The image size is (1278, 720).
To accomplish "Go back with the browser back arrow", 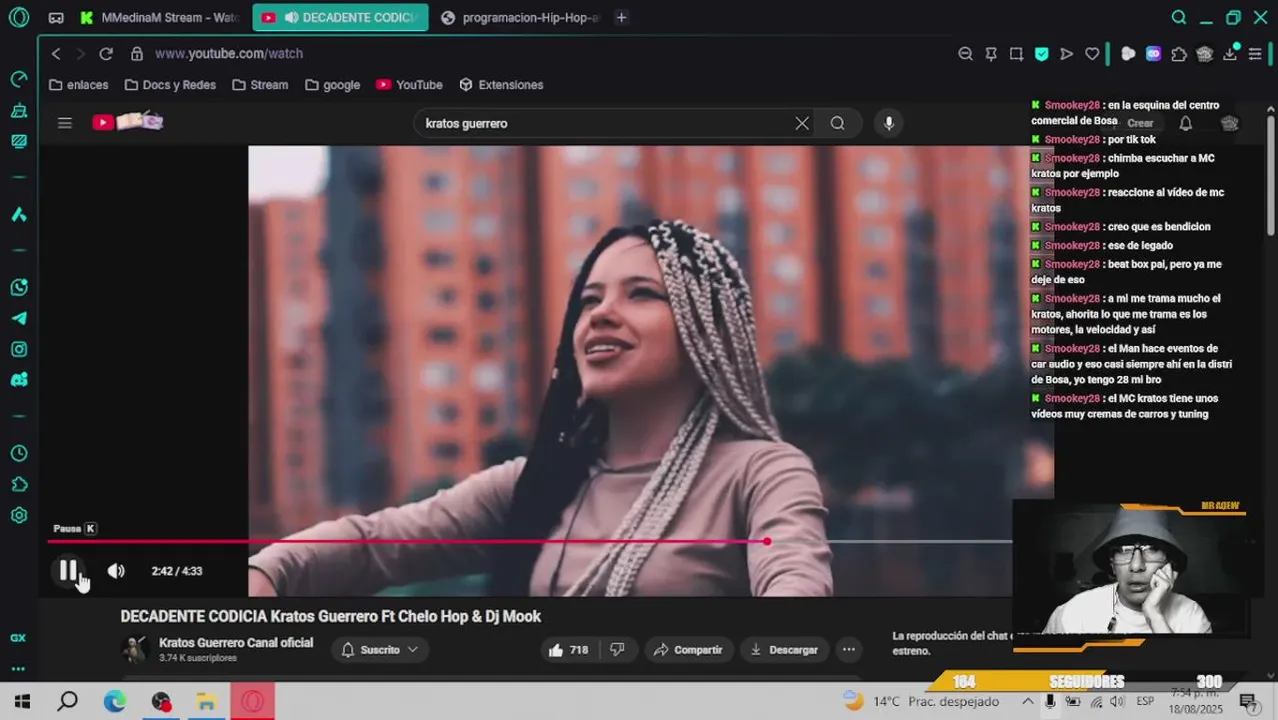I will click(56, 54).
